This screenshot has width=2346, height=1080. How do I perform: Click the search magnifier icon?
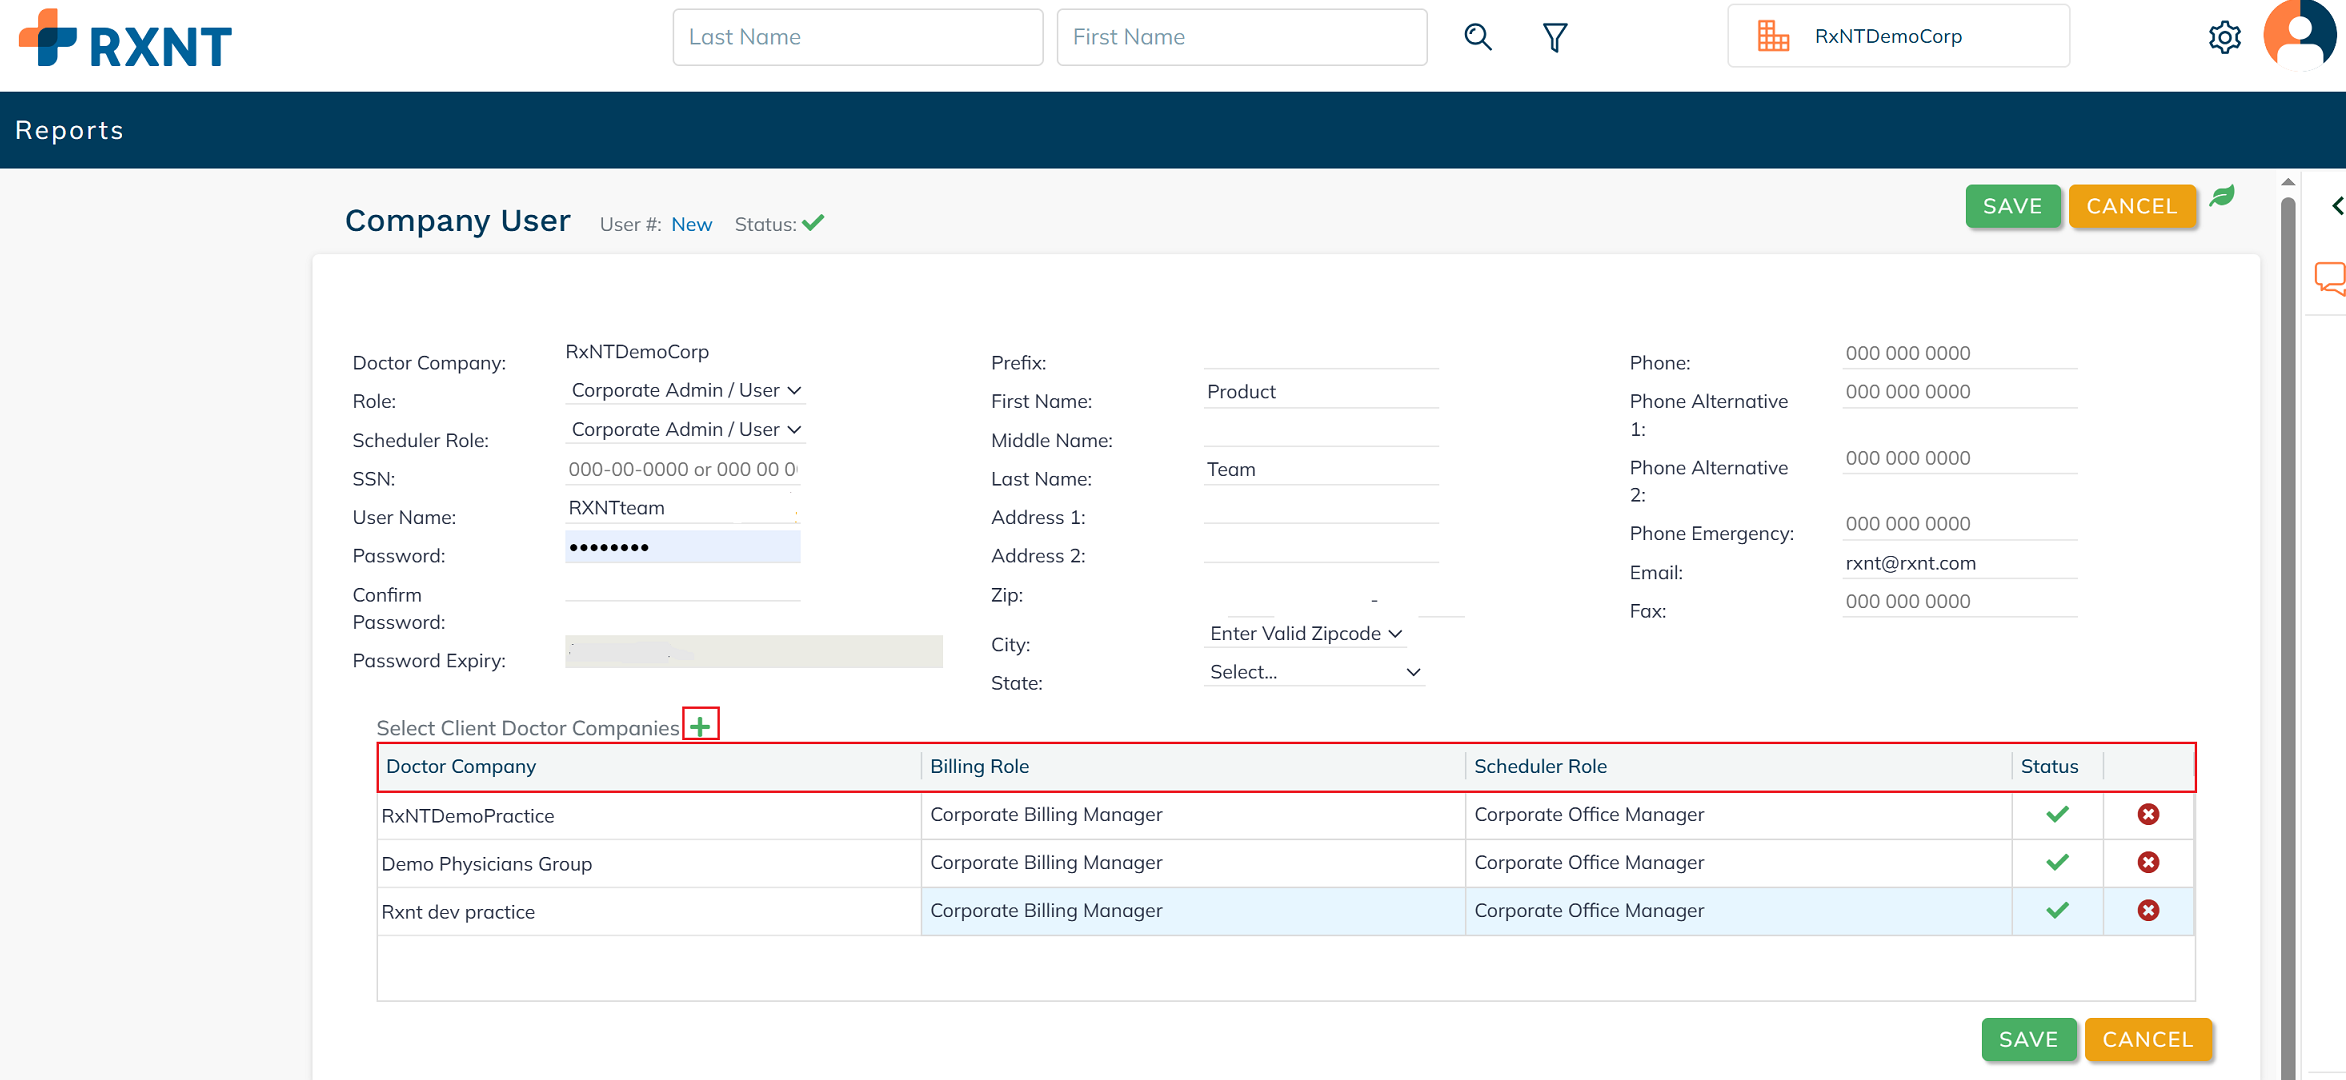pyautogui.click(x=1478, y=37)
